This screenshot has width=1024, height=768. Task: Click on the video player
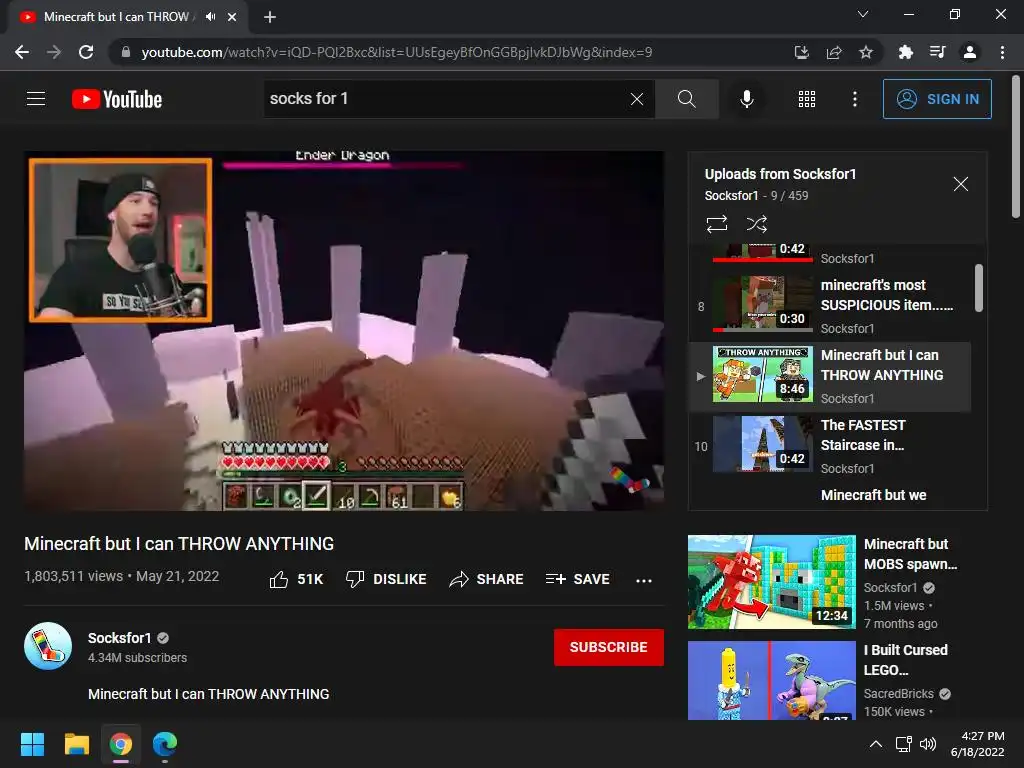click(344, 331)
